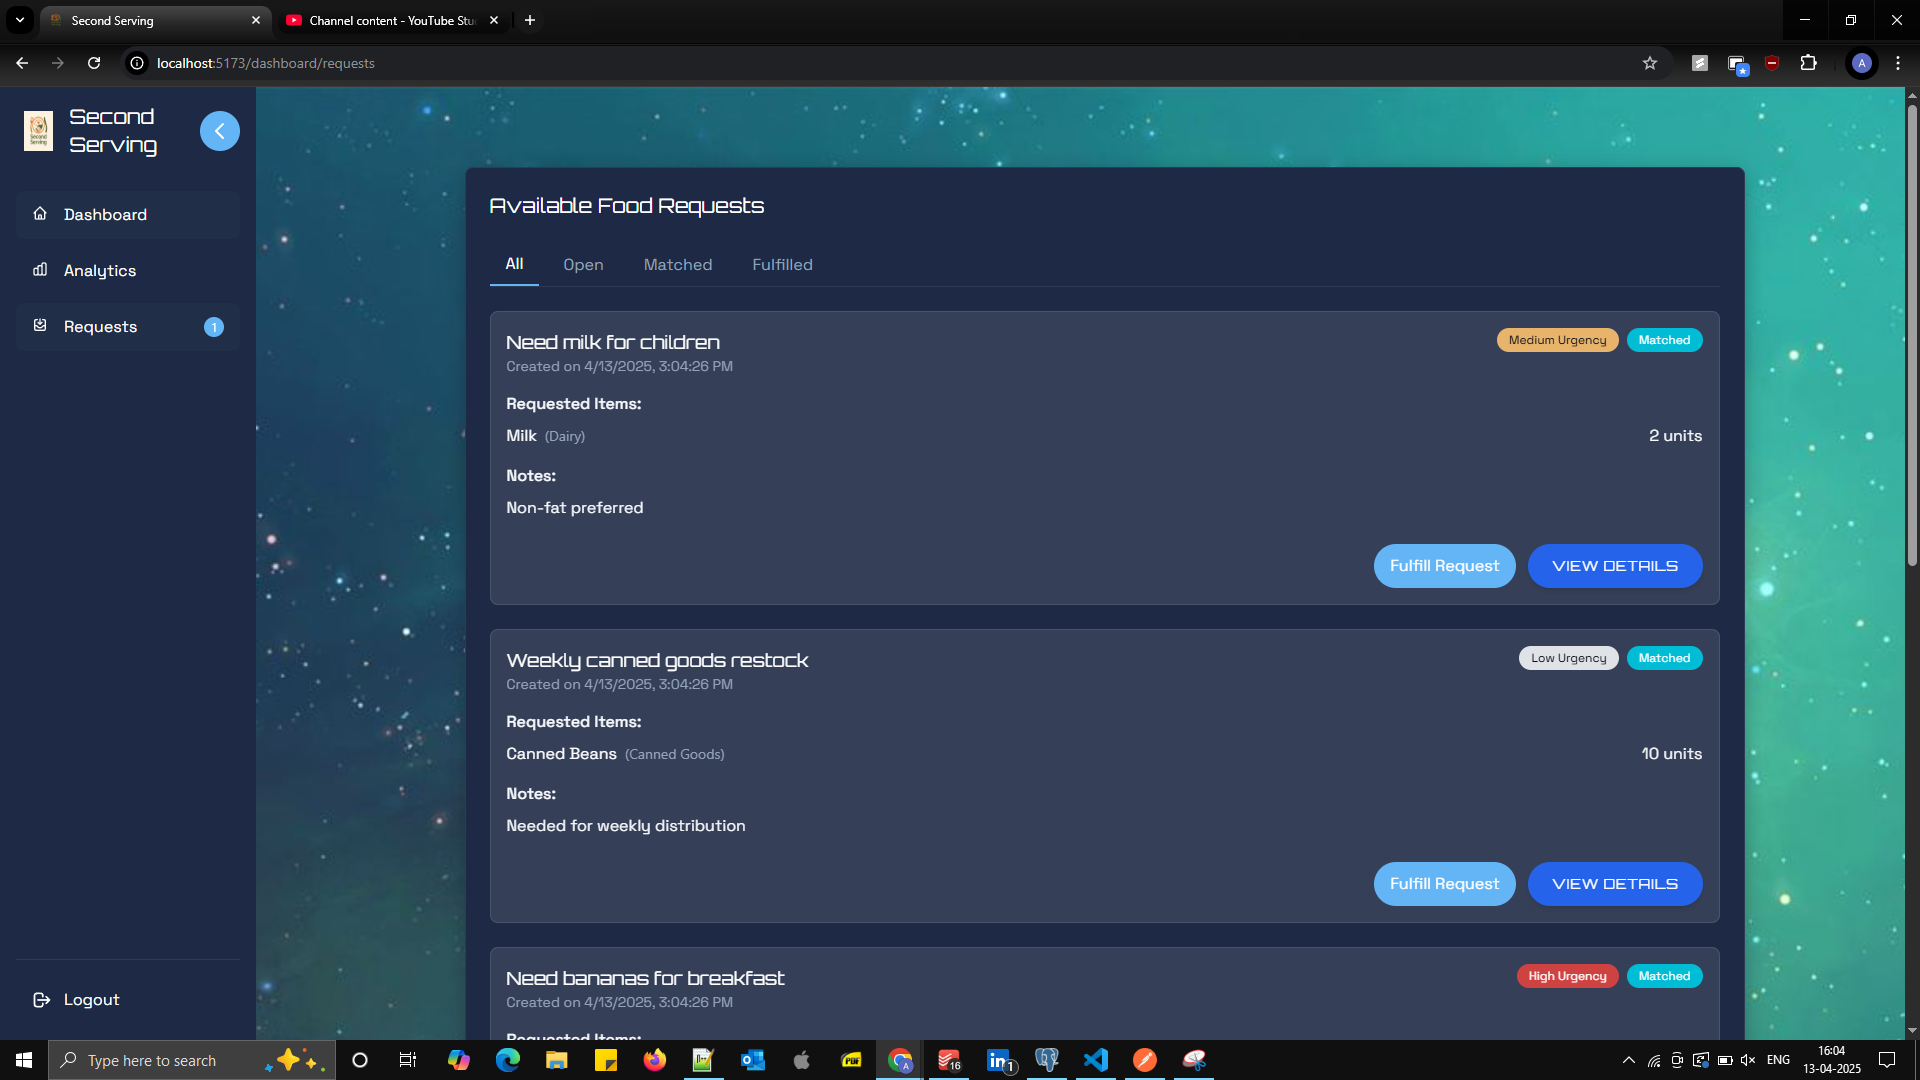Switch to the Fulfilled tab

(782, 265)
